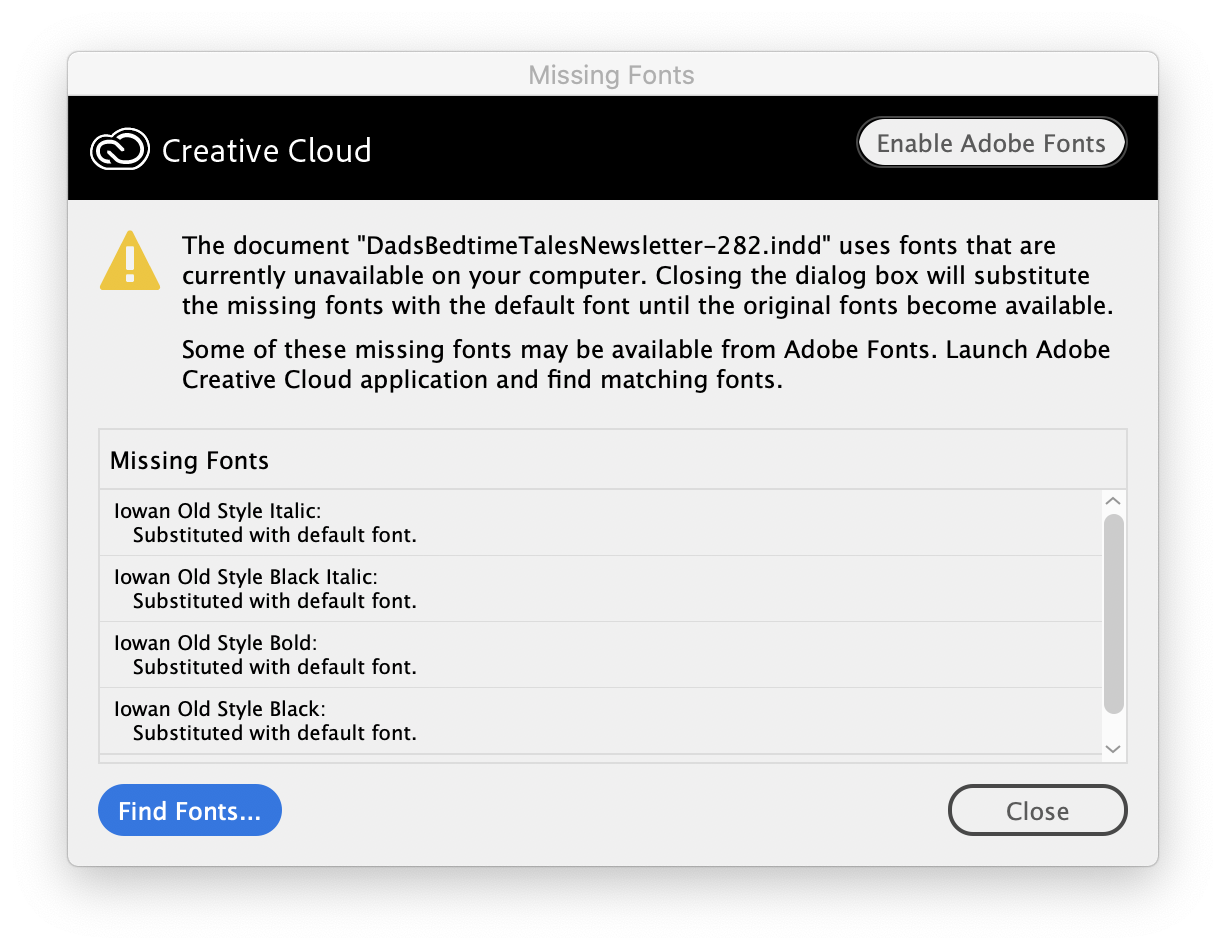
Task: Click the Creative Cloud text label
Action: pyautogui.click(x=266, y=150)
